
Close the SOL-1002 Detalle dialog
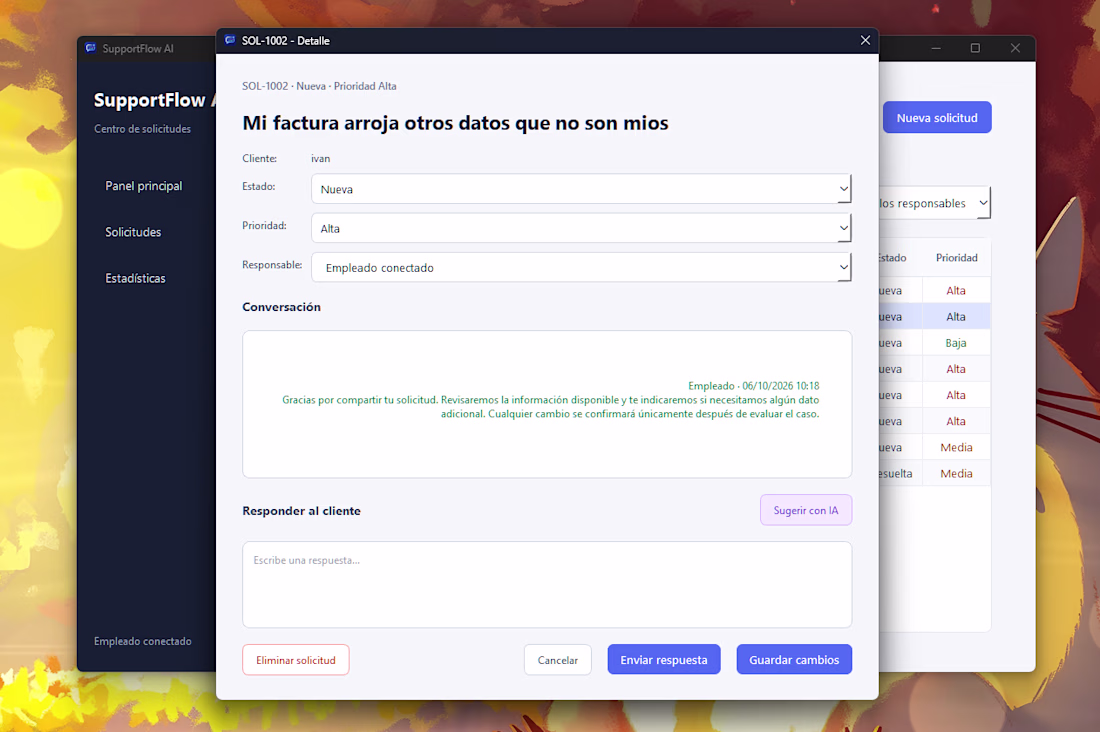tap(865, 41)
